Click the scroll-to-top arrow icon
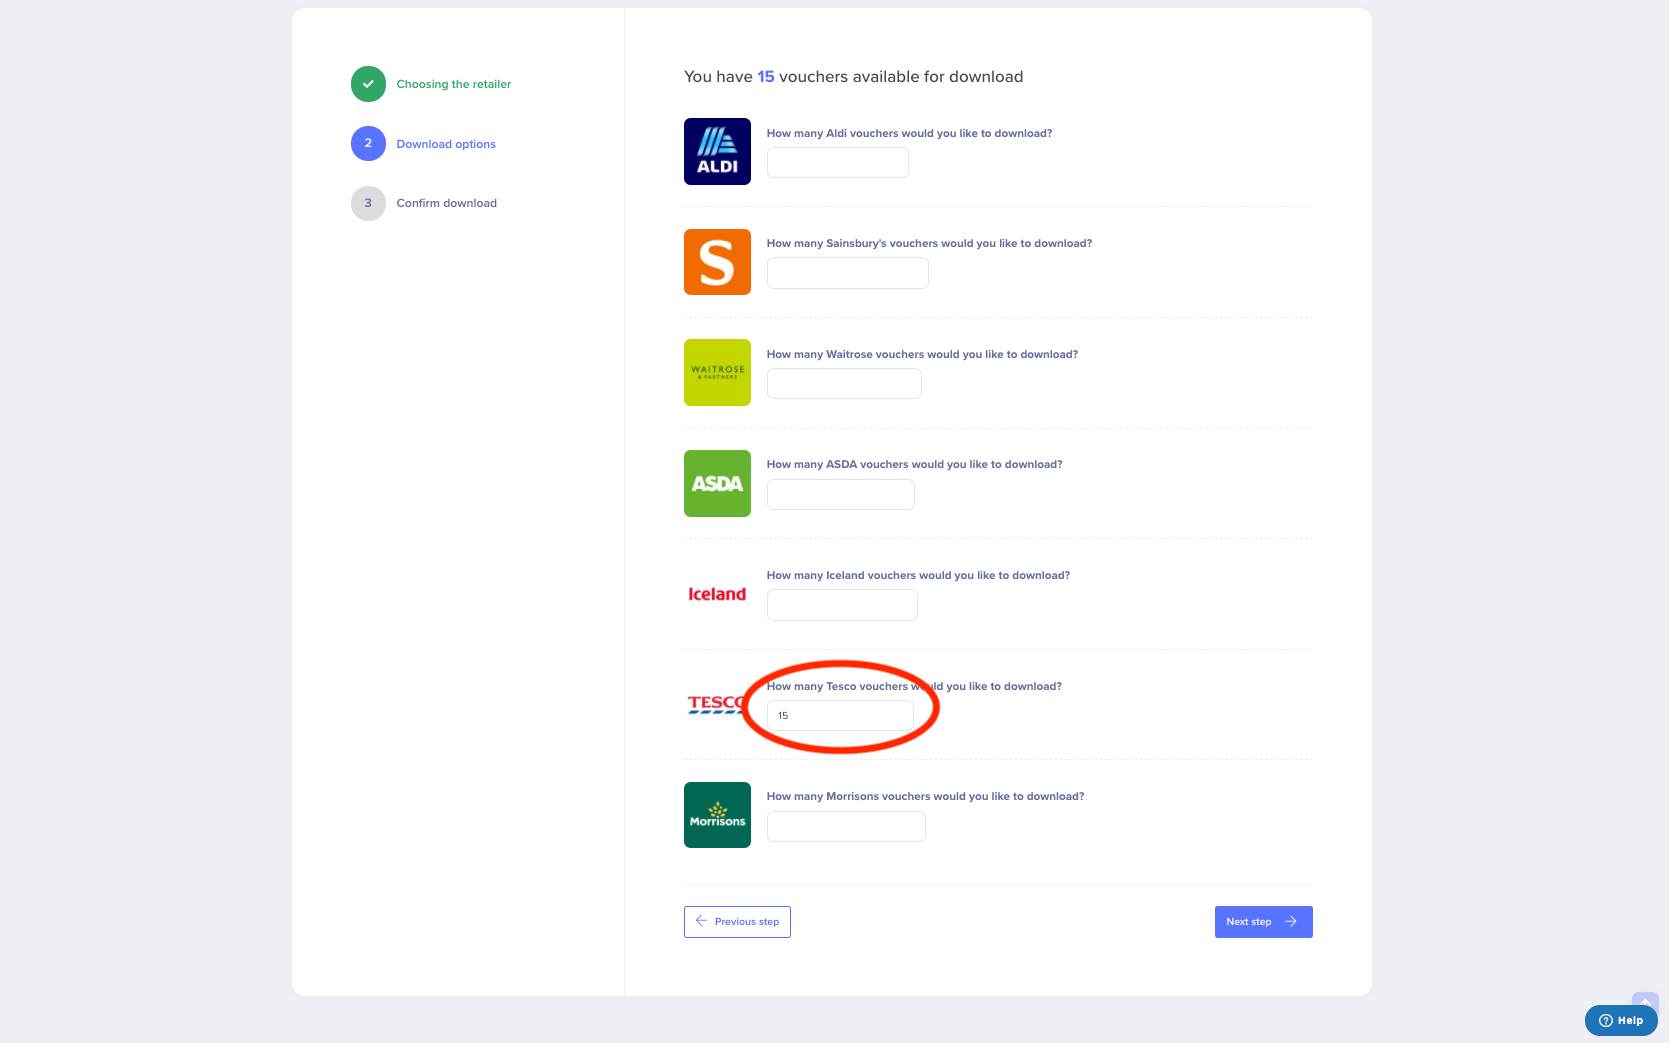1669x1043 pixels. pos(1645,1001)
